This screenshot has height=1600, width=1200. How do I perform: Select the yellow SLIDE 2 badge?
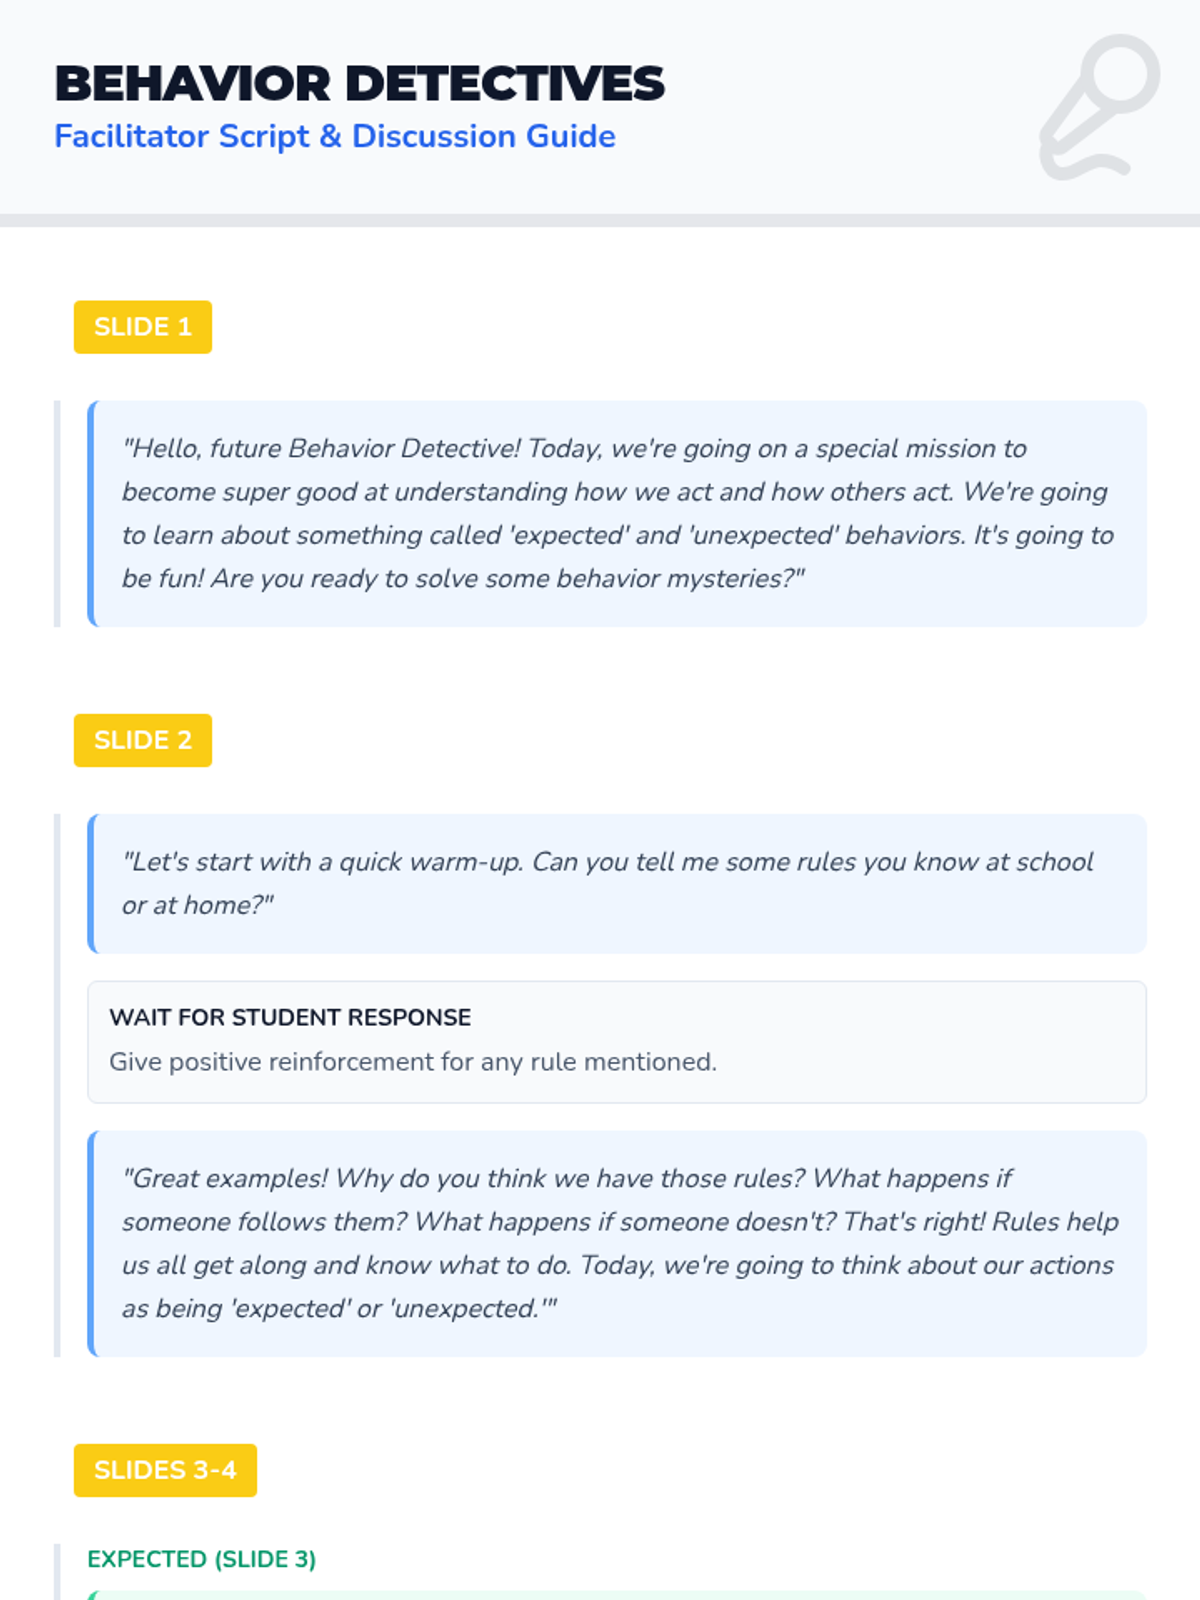pos(143,740)
